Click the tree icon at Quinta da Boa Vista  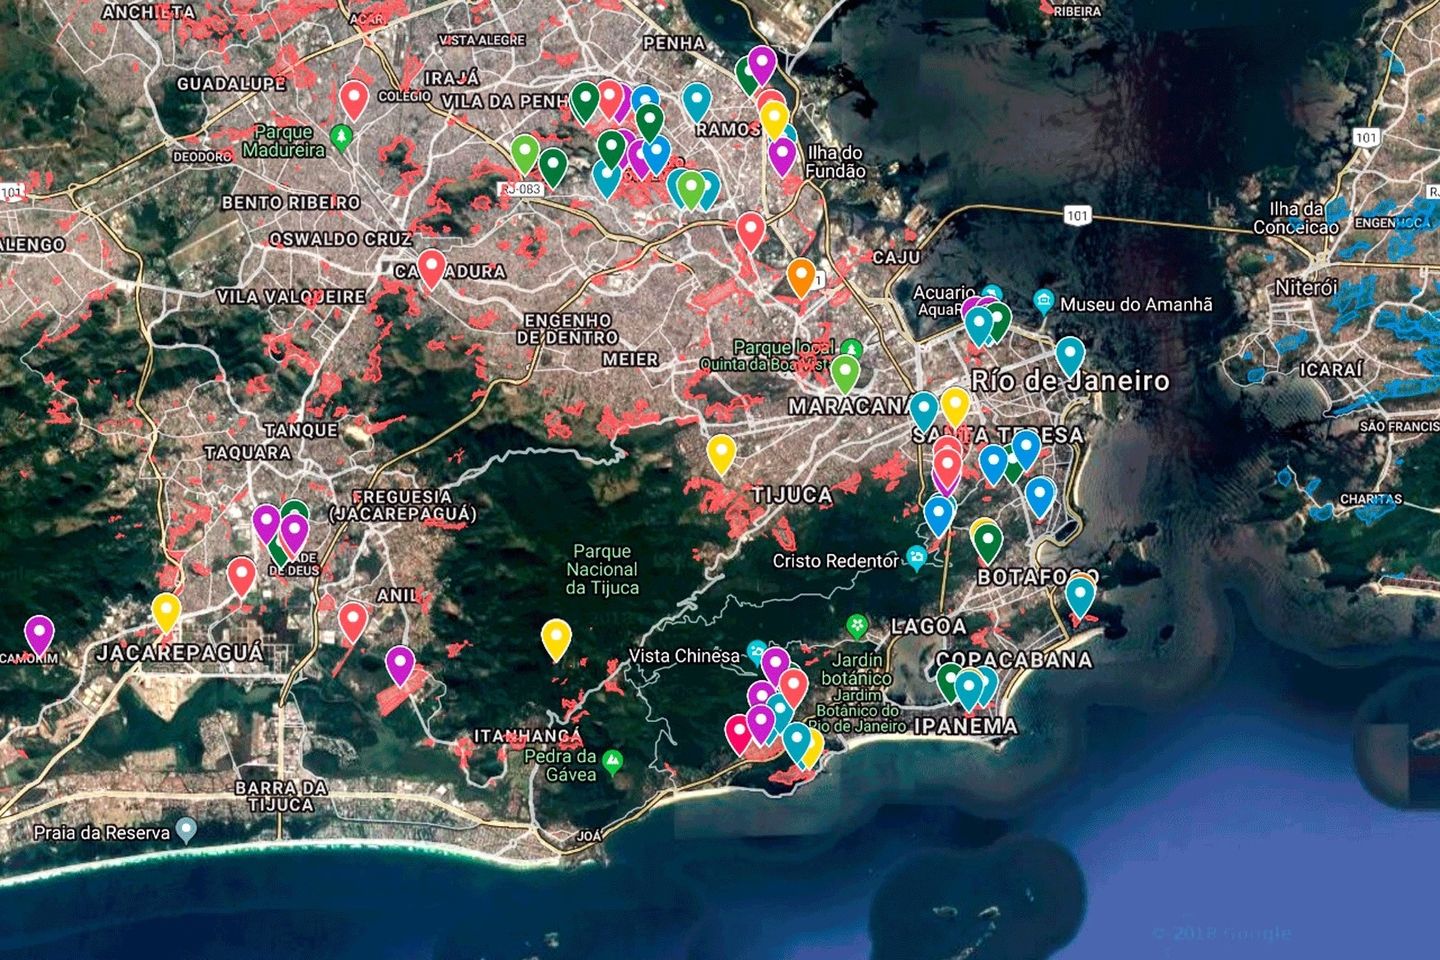850,350
